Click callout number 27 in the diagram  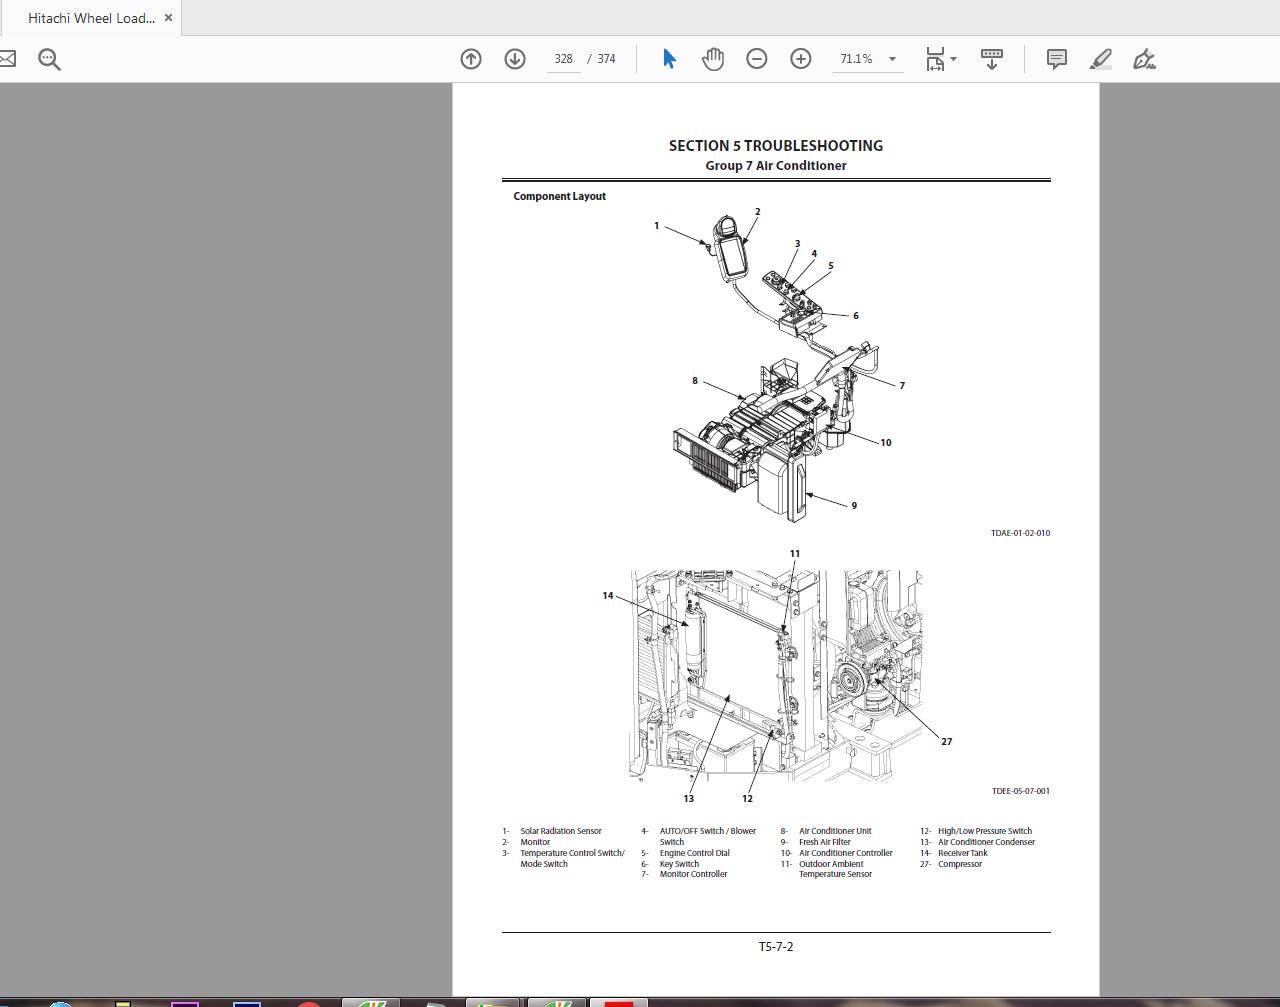pyautogui.click(x=947, y=742)
